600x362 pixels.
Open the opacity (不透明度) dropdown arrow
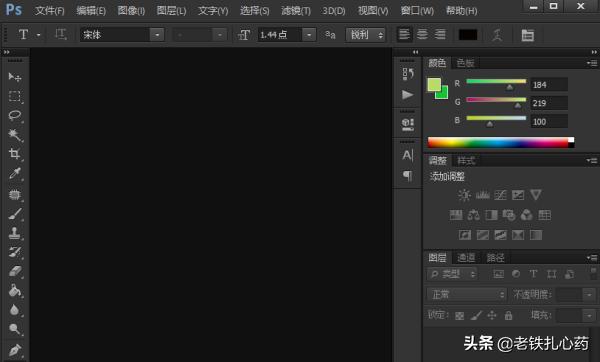(589, 295)
